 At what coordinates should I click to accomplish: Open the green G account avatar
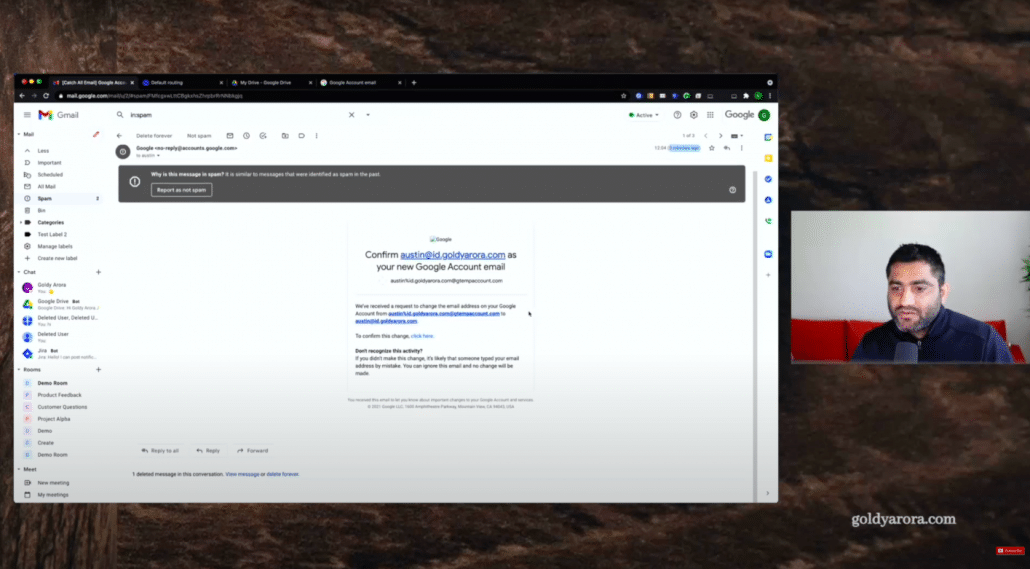[x=764, y=115]
